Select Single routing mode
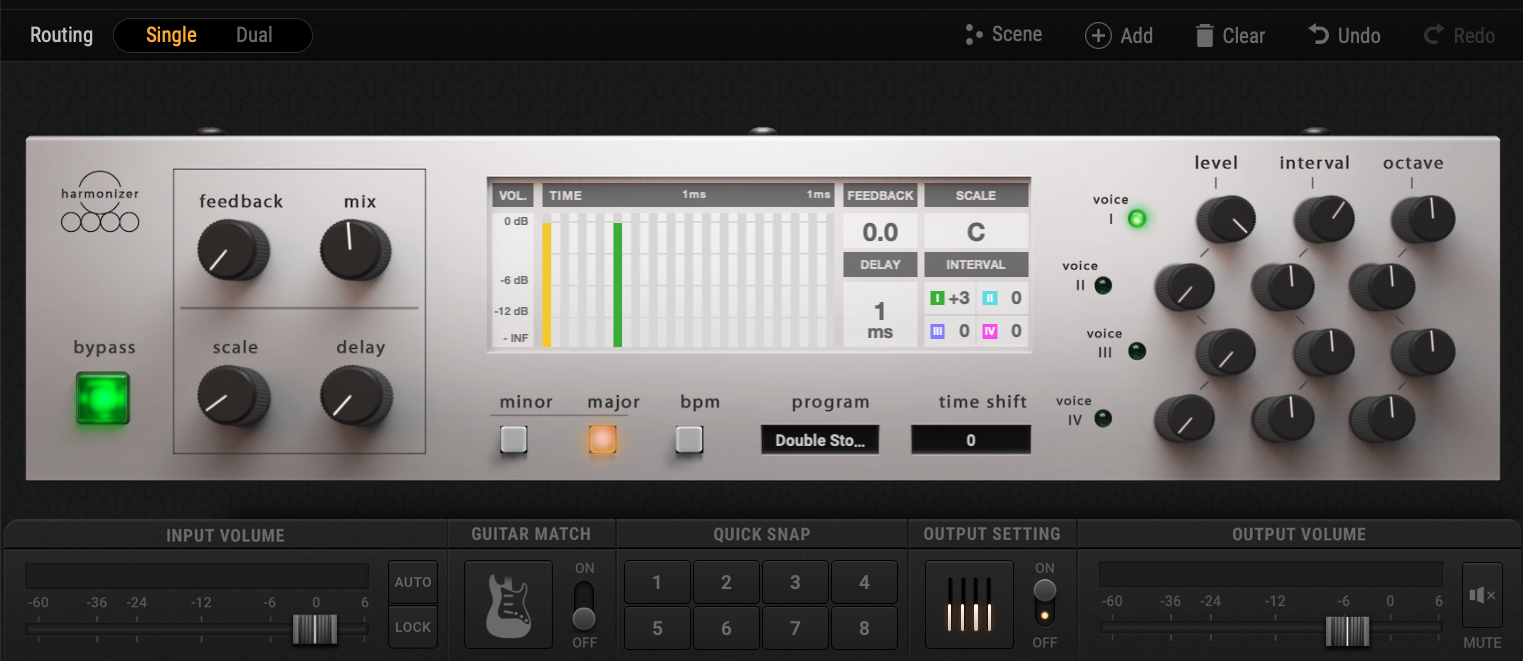Viewport: 1523px width, 661px height. click(x=171, y=35)
